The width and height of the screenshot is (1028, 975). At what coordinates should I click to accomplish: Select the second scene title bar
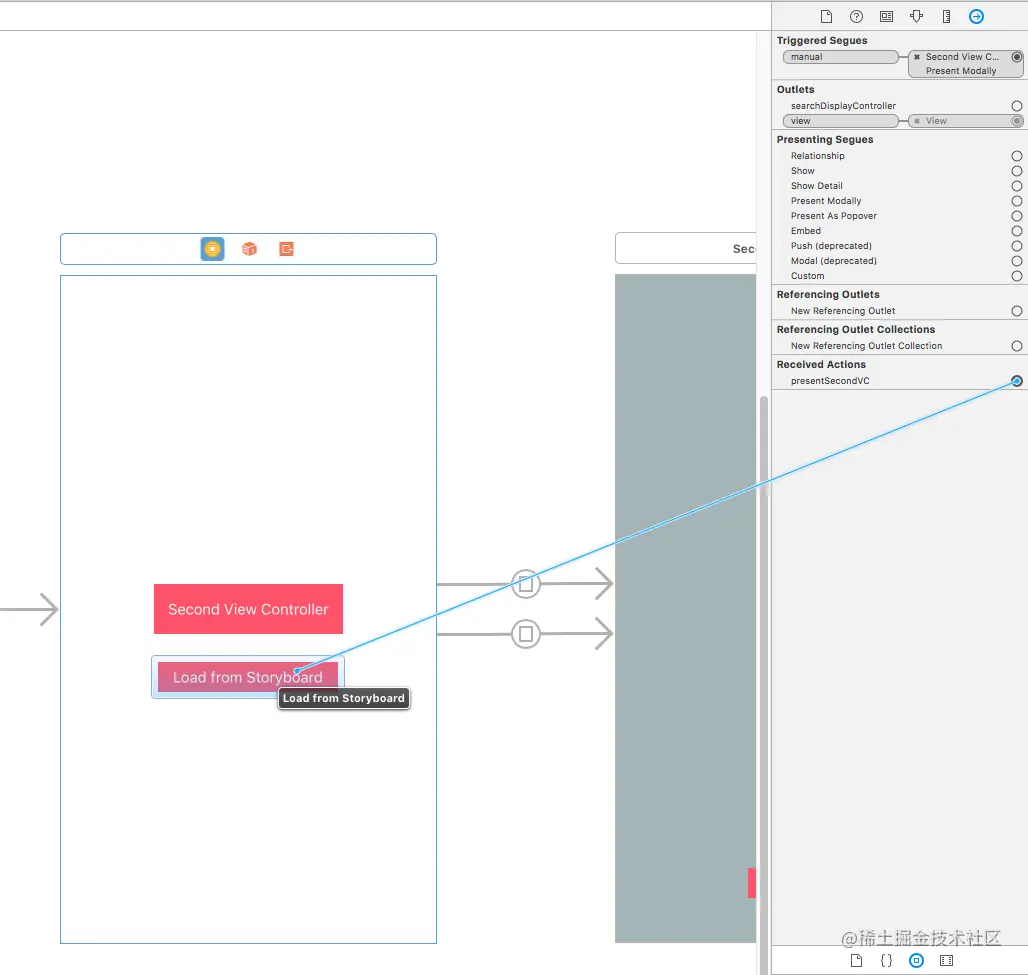[x=685, y=249]
